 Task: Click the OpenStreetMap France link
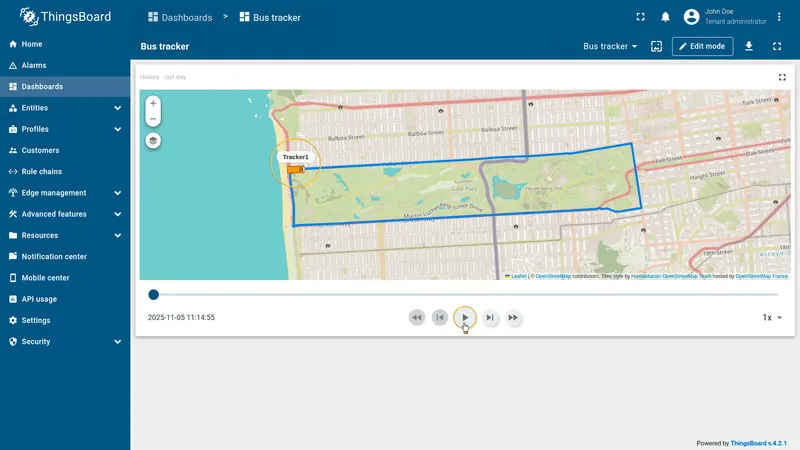point(761,276)
